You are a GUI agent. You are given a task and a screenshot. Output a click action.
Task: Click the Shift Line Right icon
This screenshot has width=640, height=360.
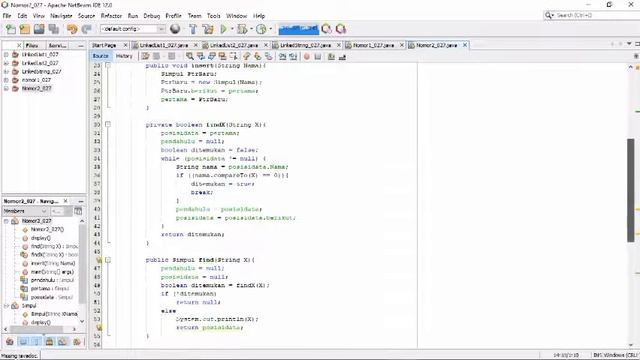pyautogui.click(x=293, y=56)
